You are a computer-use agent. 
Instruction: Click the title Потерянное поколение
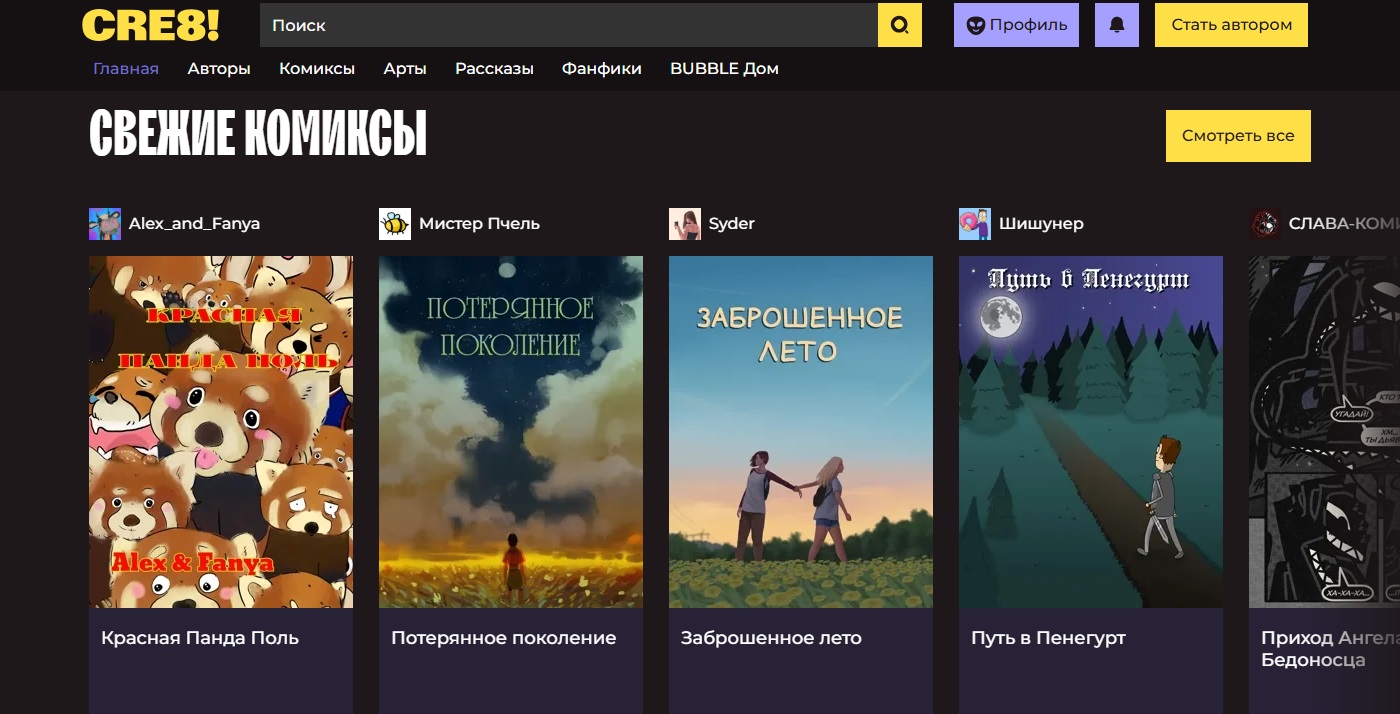[503, 638]
